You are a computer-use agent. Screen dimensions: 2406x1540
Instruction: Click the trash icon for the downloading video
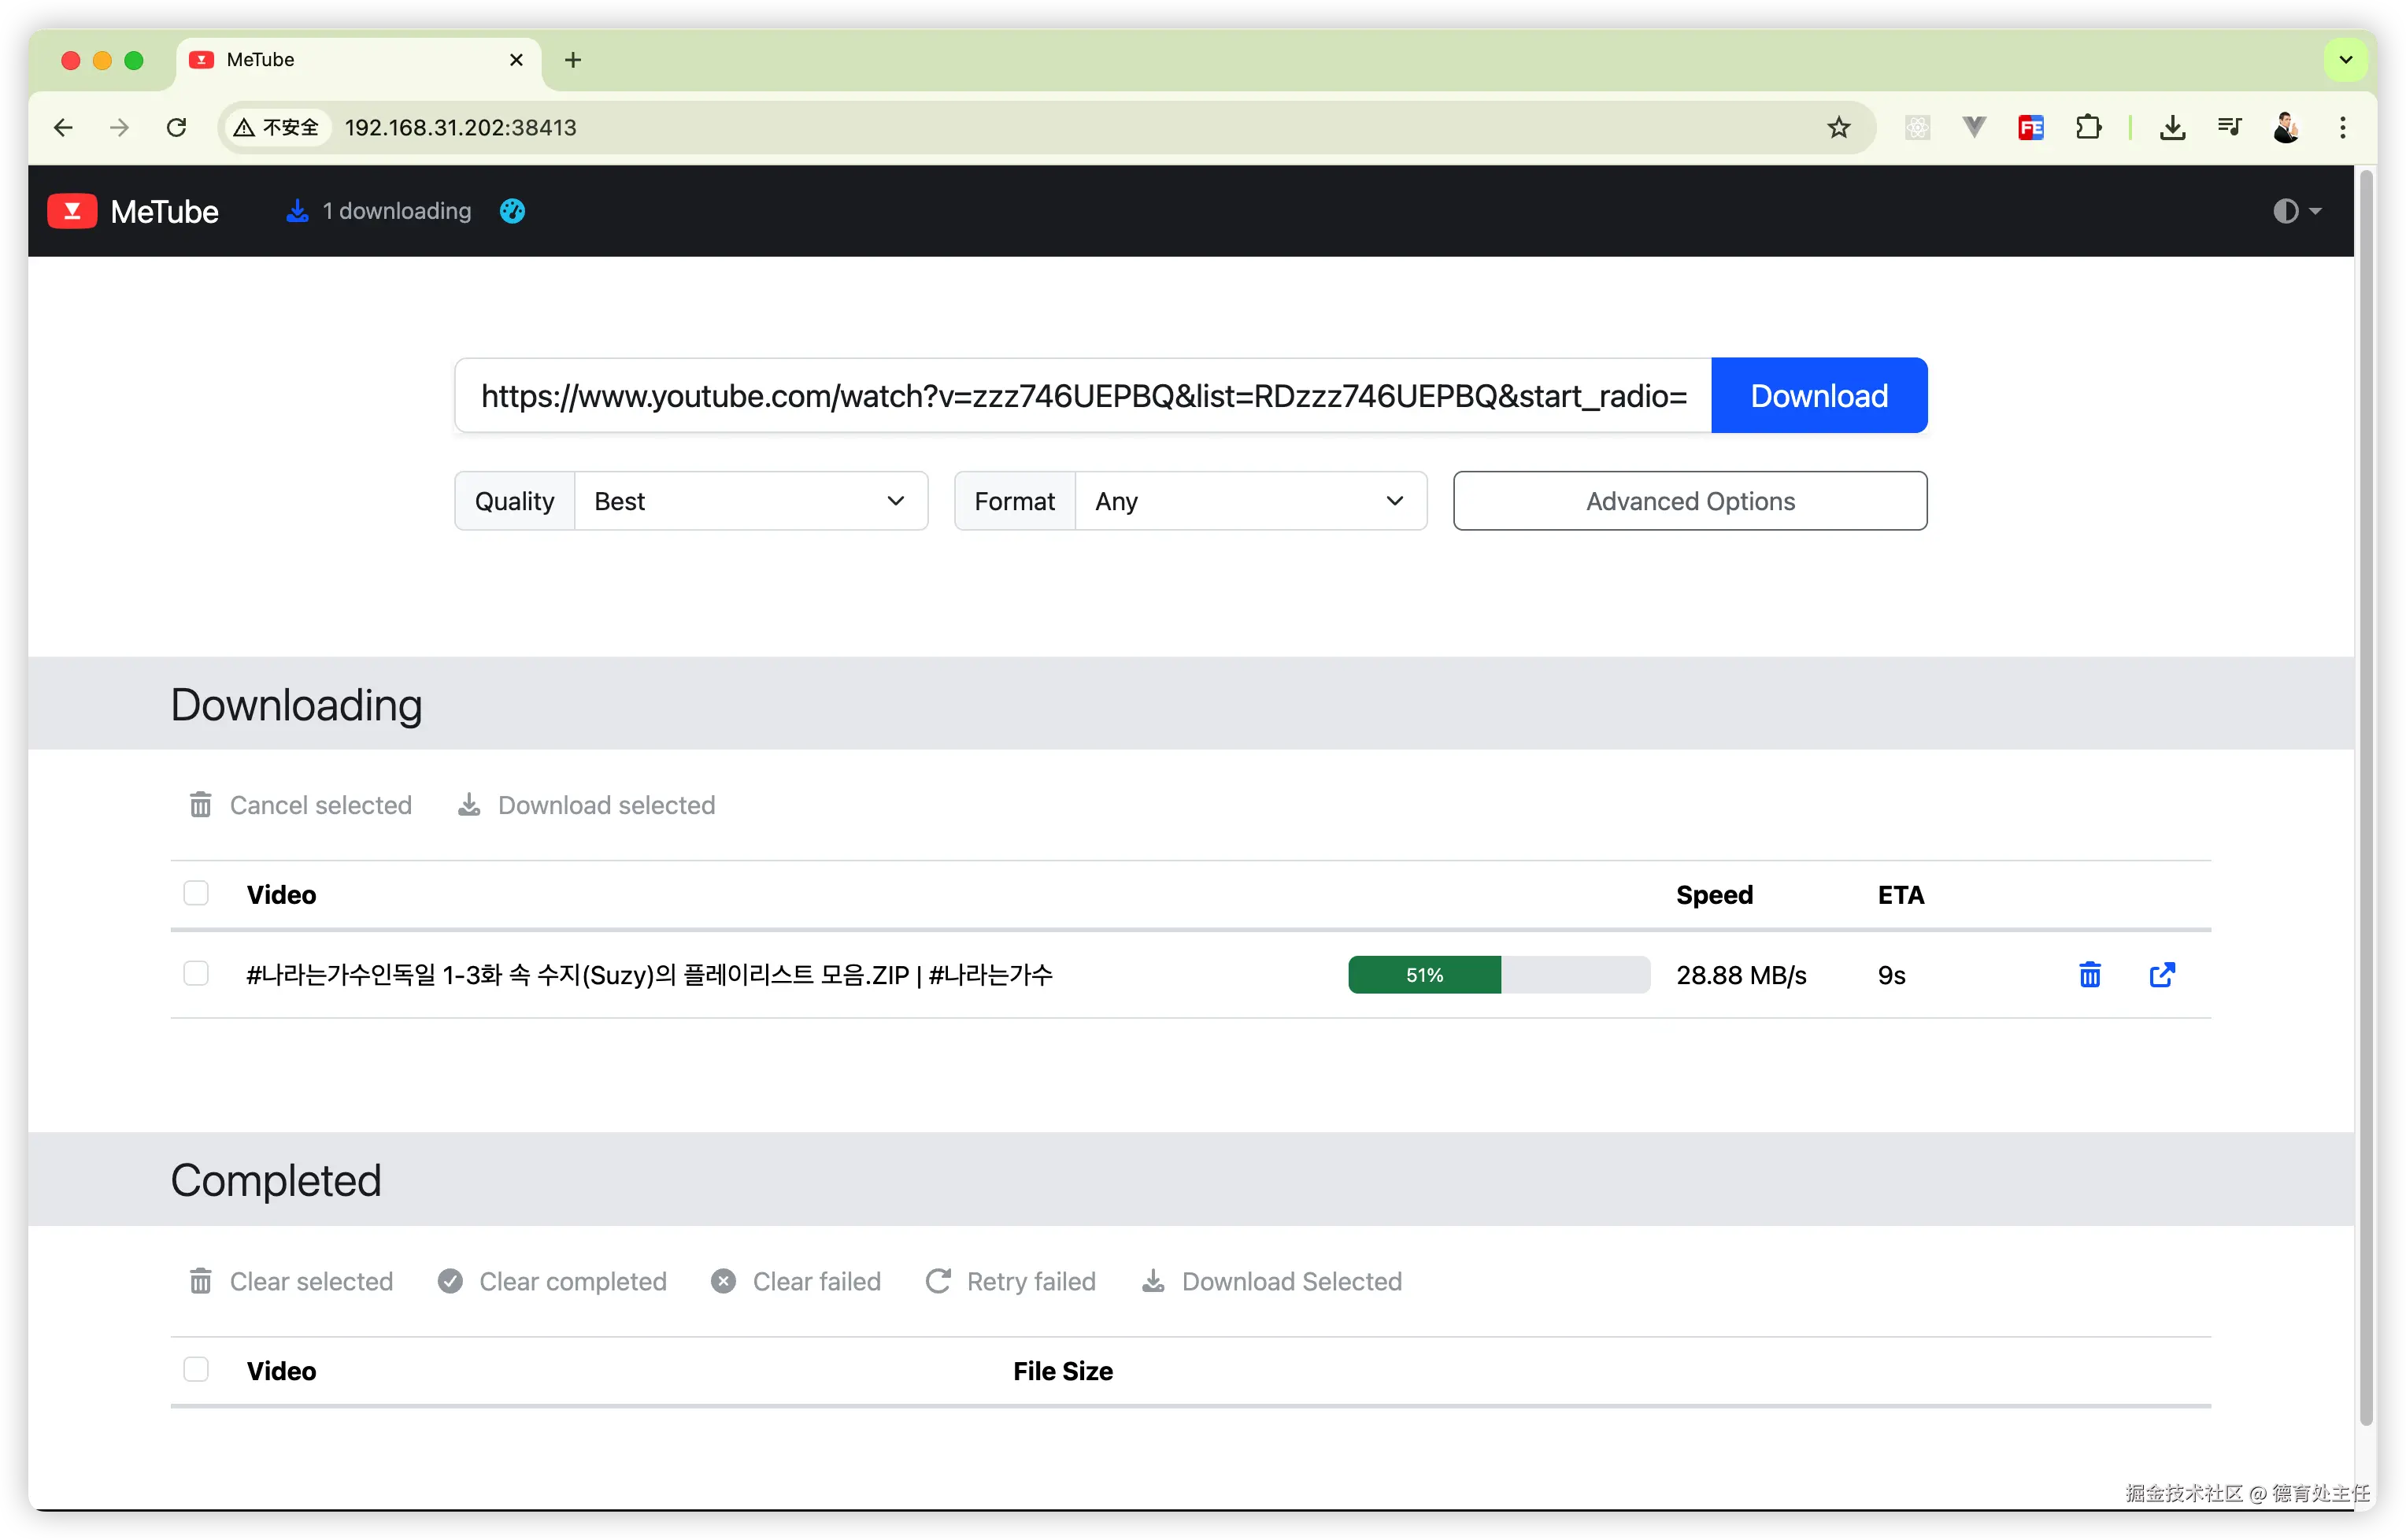click(2089, 974)
